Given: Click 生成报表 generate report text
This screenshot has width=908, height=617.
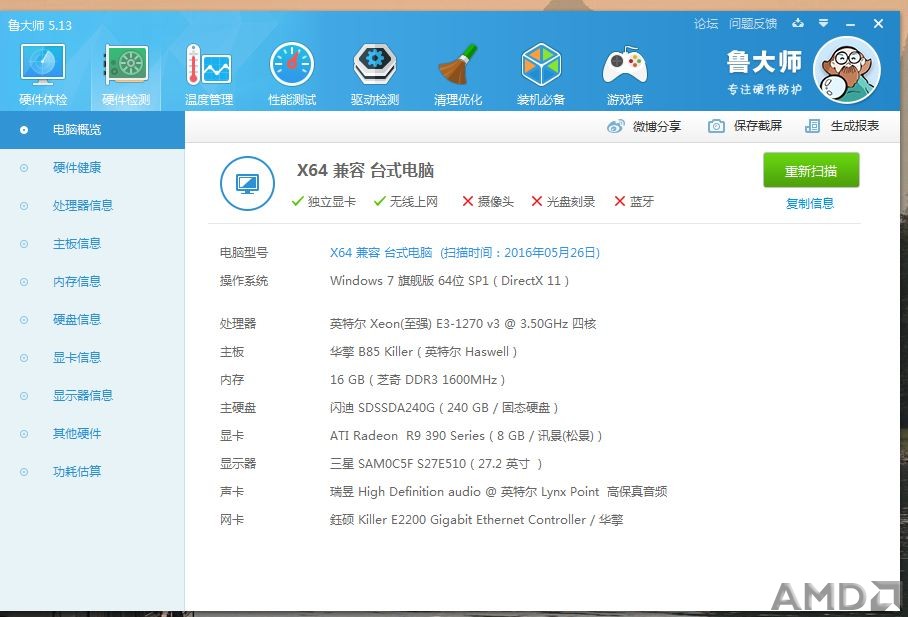Looking at the screenshot, I should (855, 126).
